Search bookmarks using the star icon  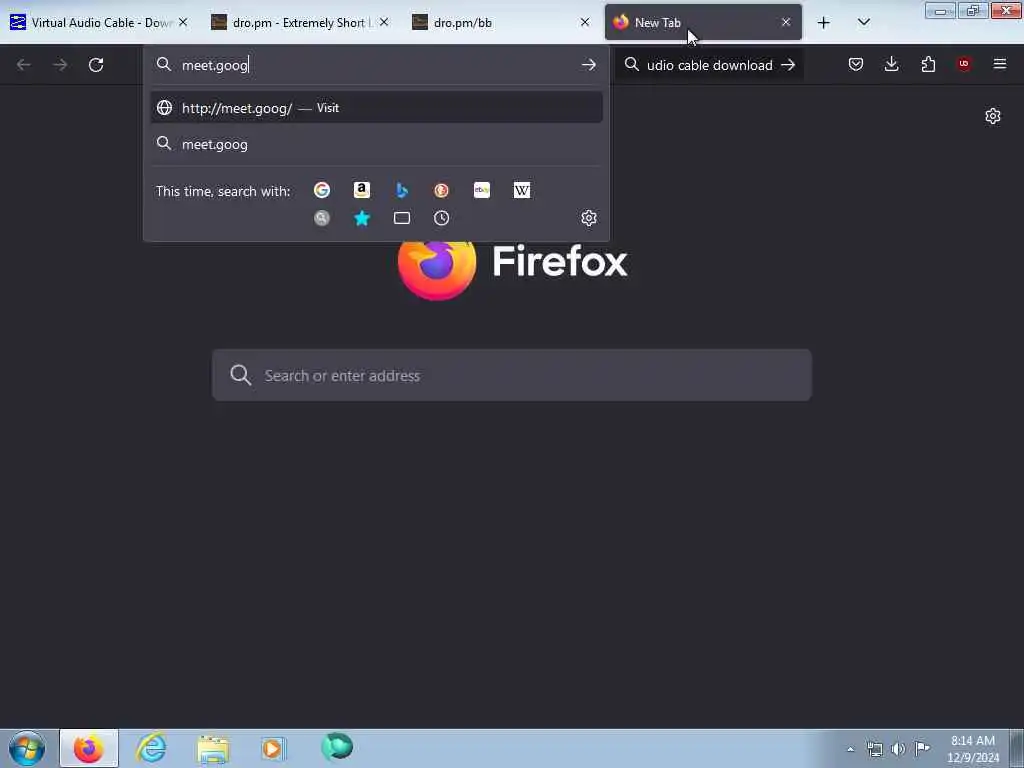(x=361, y=218)
